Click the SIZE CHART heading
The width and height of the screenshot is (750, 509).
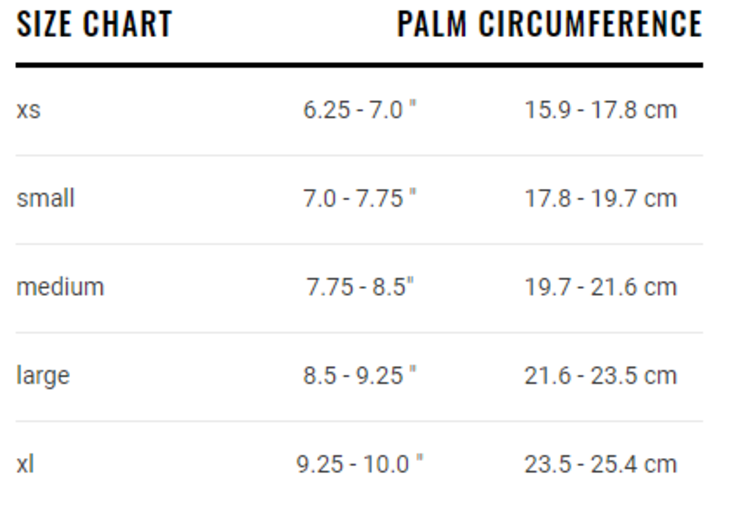(94, 24)
